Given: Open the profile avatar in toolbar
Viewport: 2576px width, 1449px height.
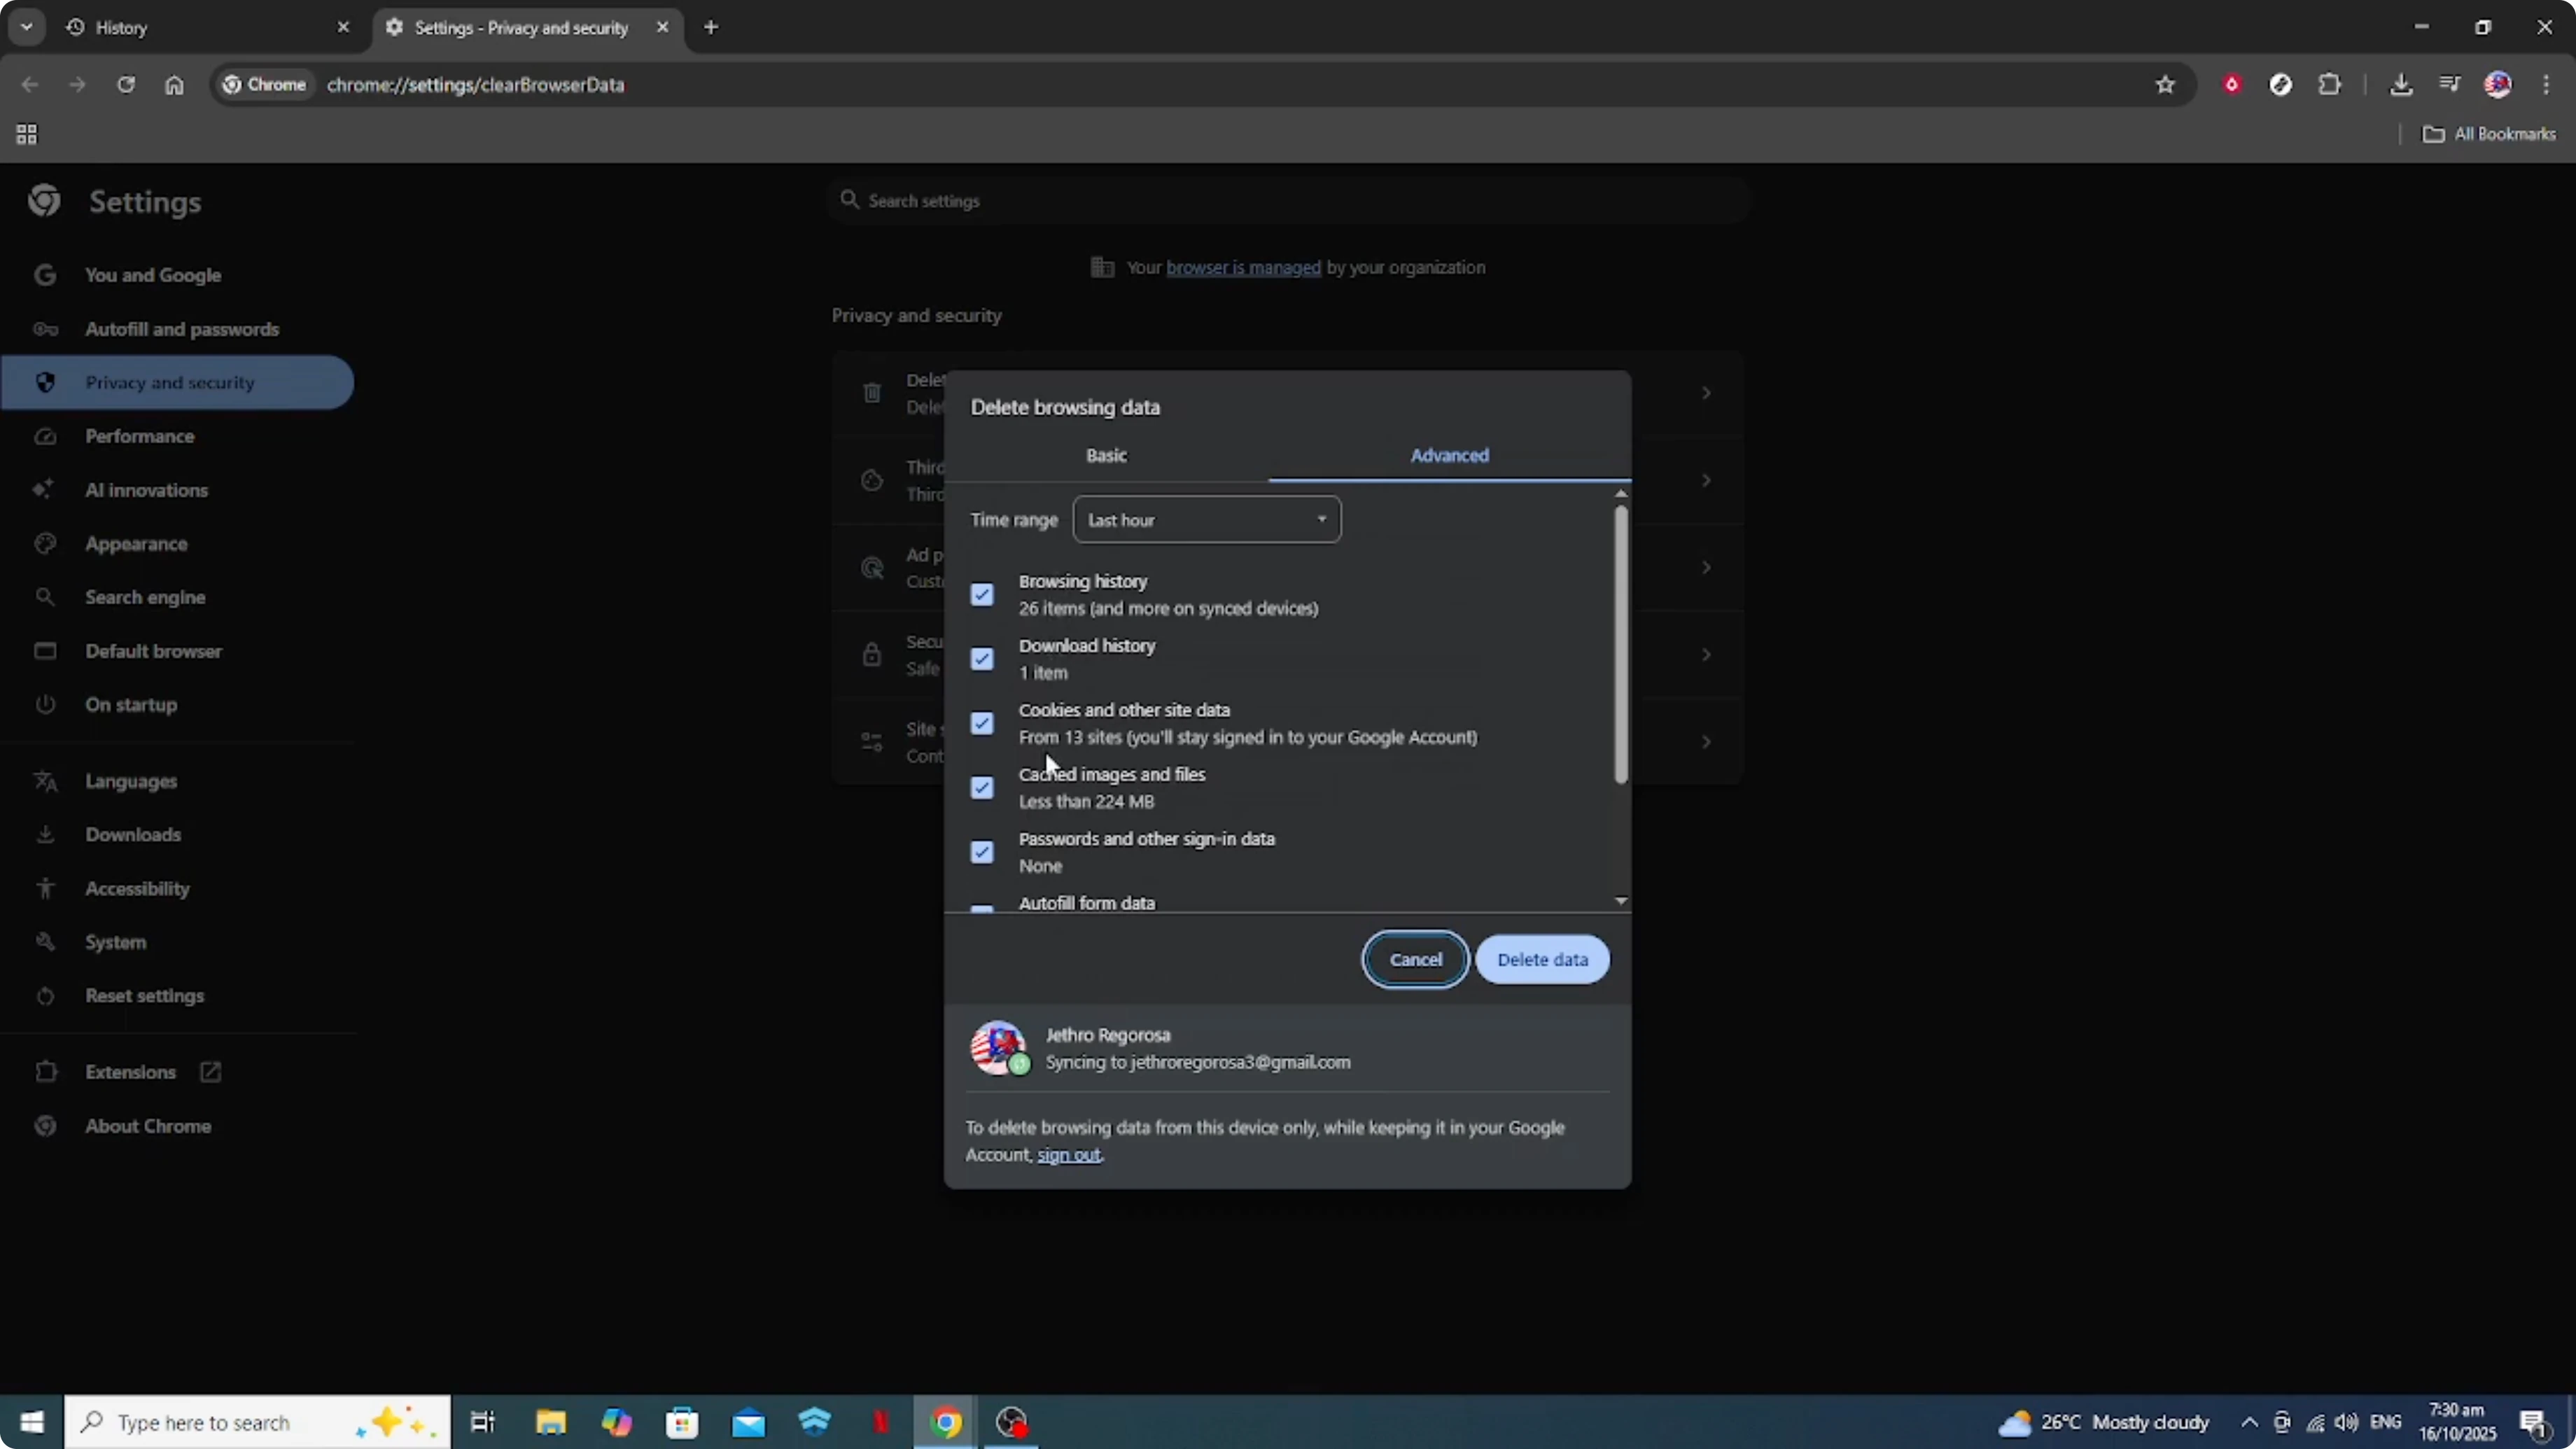Looking at the screenshot, I should pyautogui.click(x=2497, y=85).
